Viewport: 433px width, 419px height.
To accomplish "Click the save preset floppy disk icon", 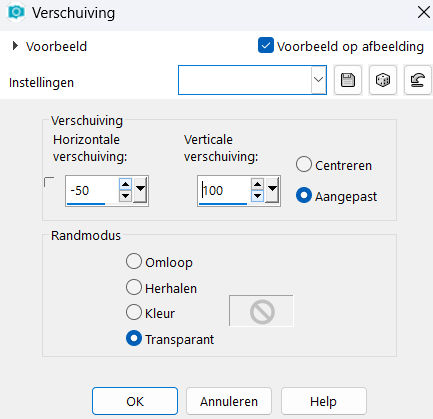I will (x=348, y=80).
